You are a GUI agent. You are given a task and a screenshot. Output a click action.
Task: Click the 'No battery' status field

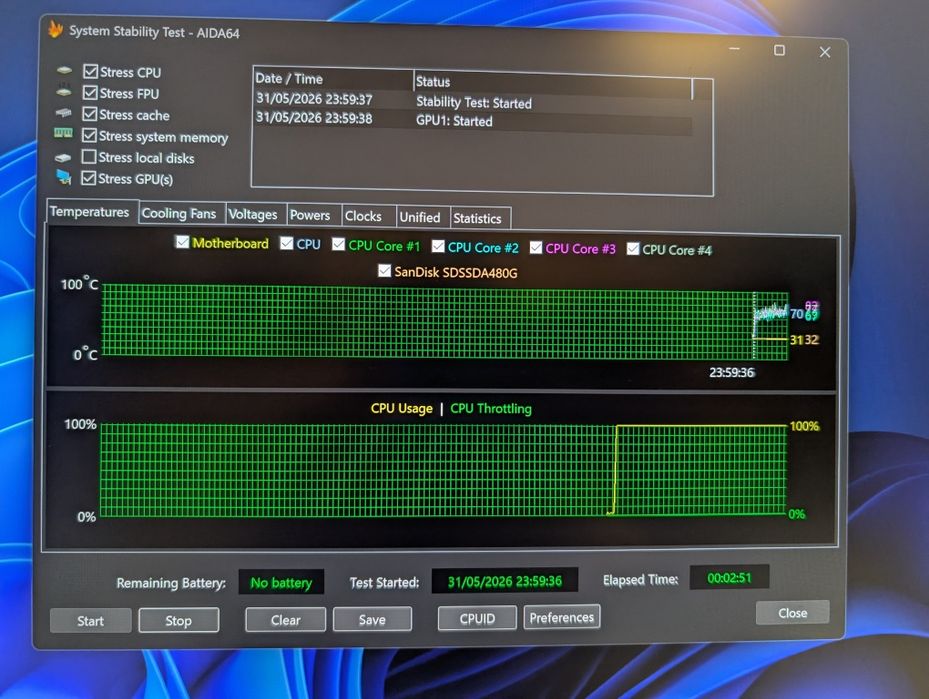(281, 582)
